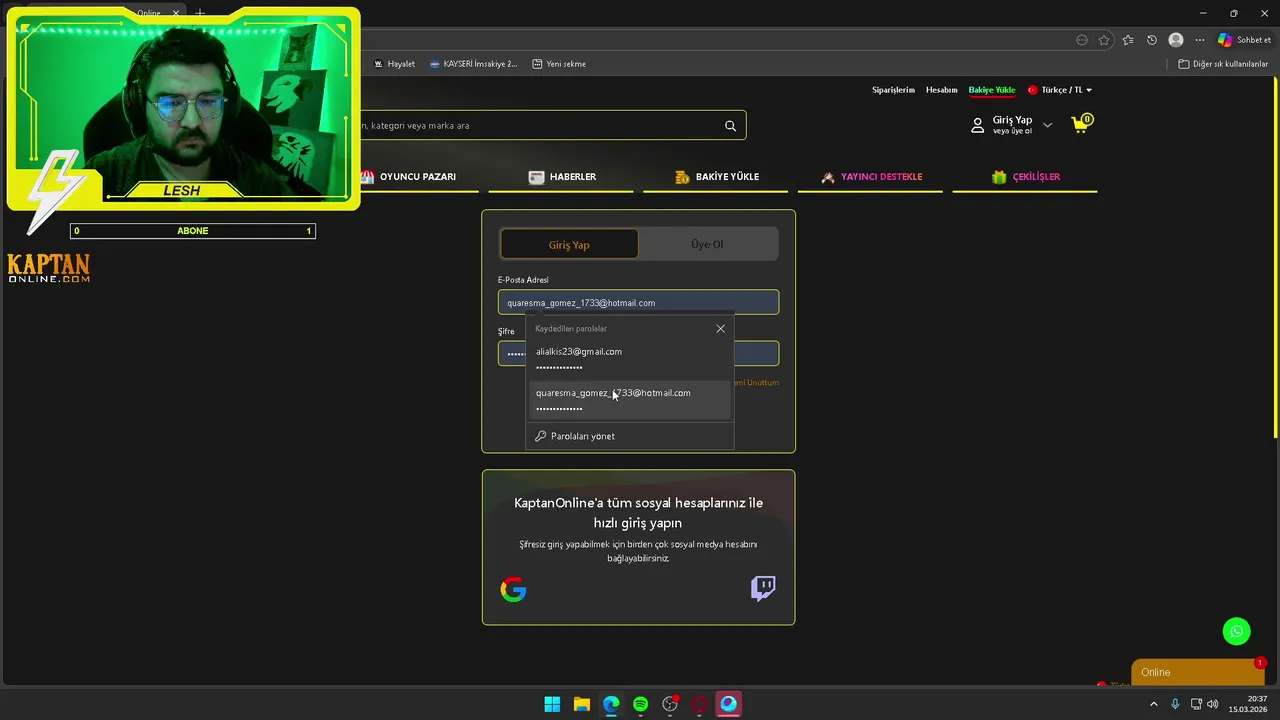Click the microphone icon in system tray
Viewport: 1280px width, 720px height.
1175,704
